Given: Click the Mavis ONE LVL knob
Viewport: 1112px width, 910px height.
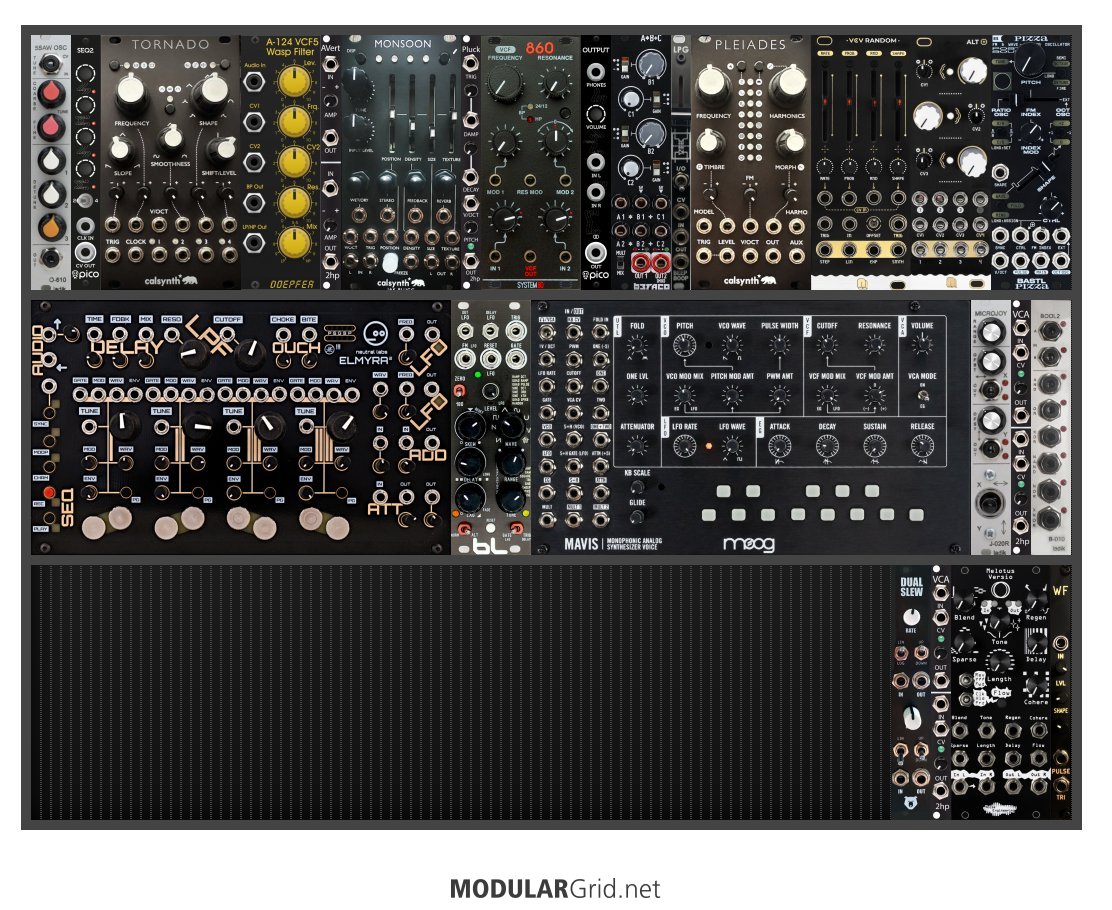Looking at the screenshot, I should coord(637,396).
